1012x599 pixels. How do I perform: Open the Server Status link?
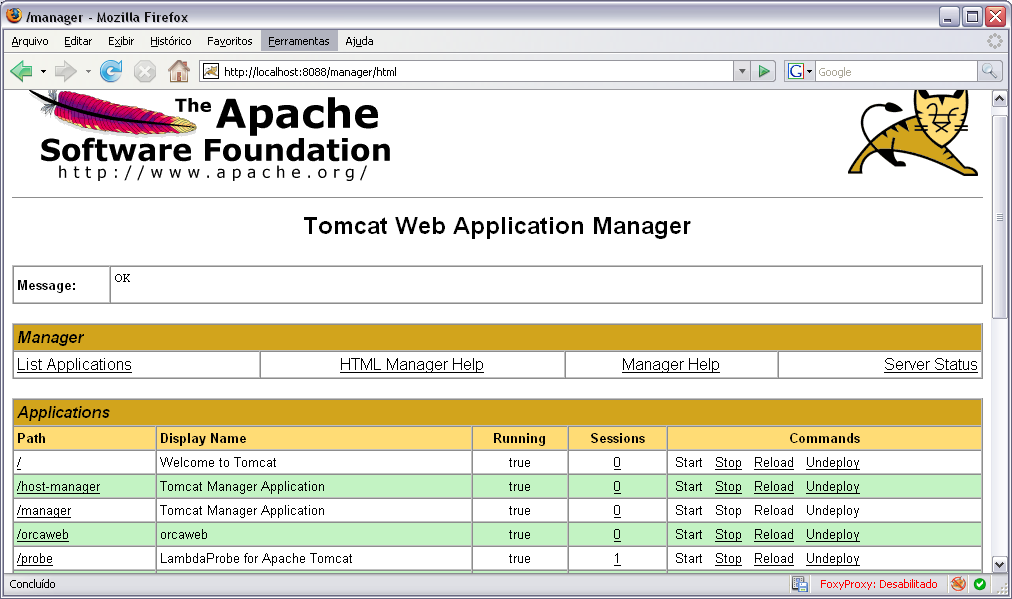click(x=930, y=365)
